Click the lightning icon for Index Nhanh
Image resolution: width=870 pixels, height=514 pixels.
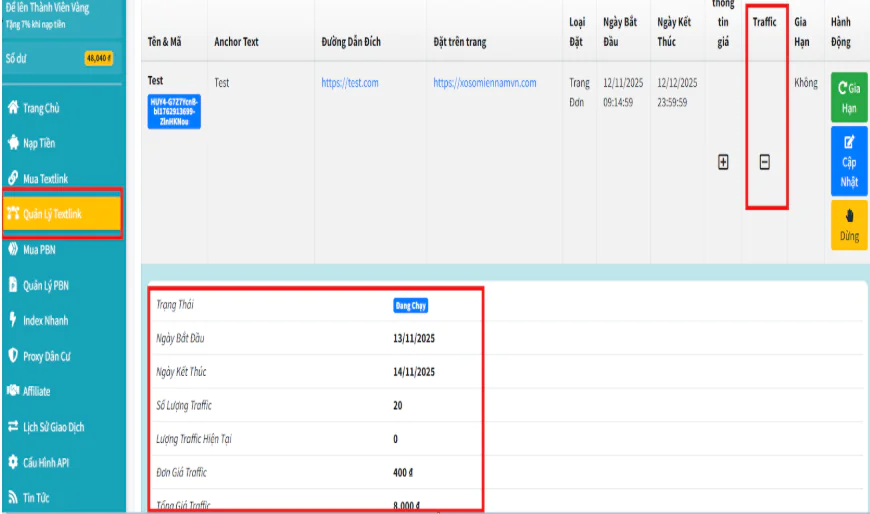(x=13, y=321)
